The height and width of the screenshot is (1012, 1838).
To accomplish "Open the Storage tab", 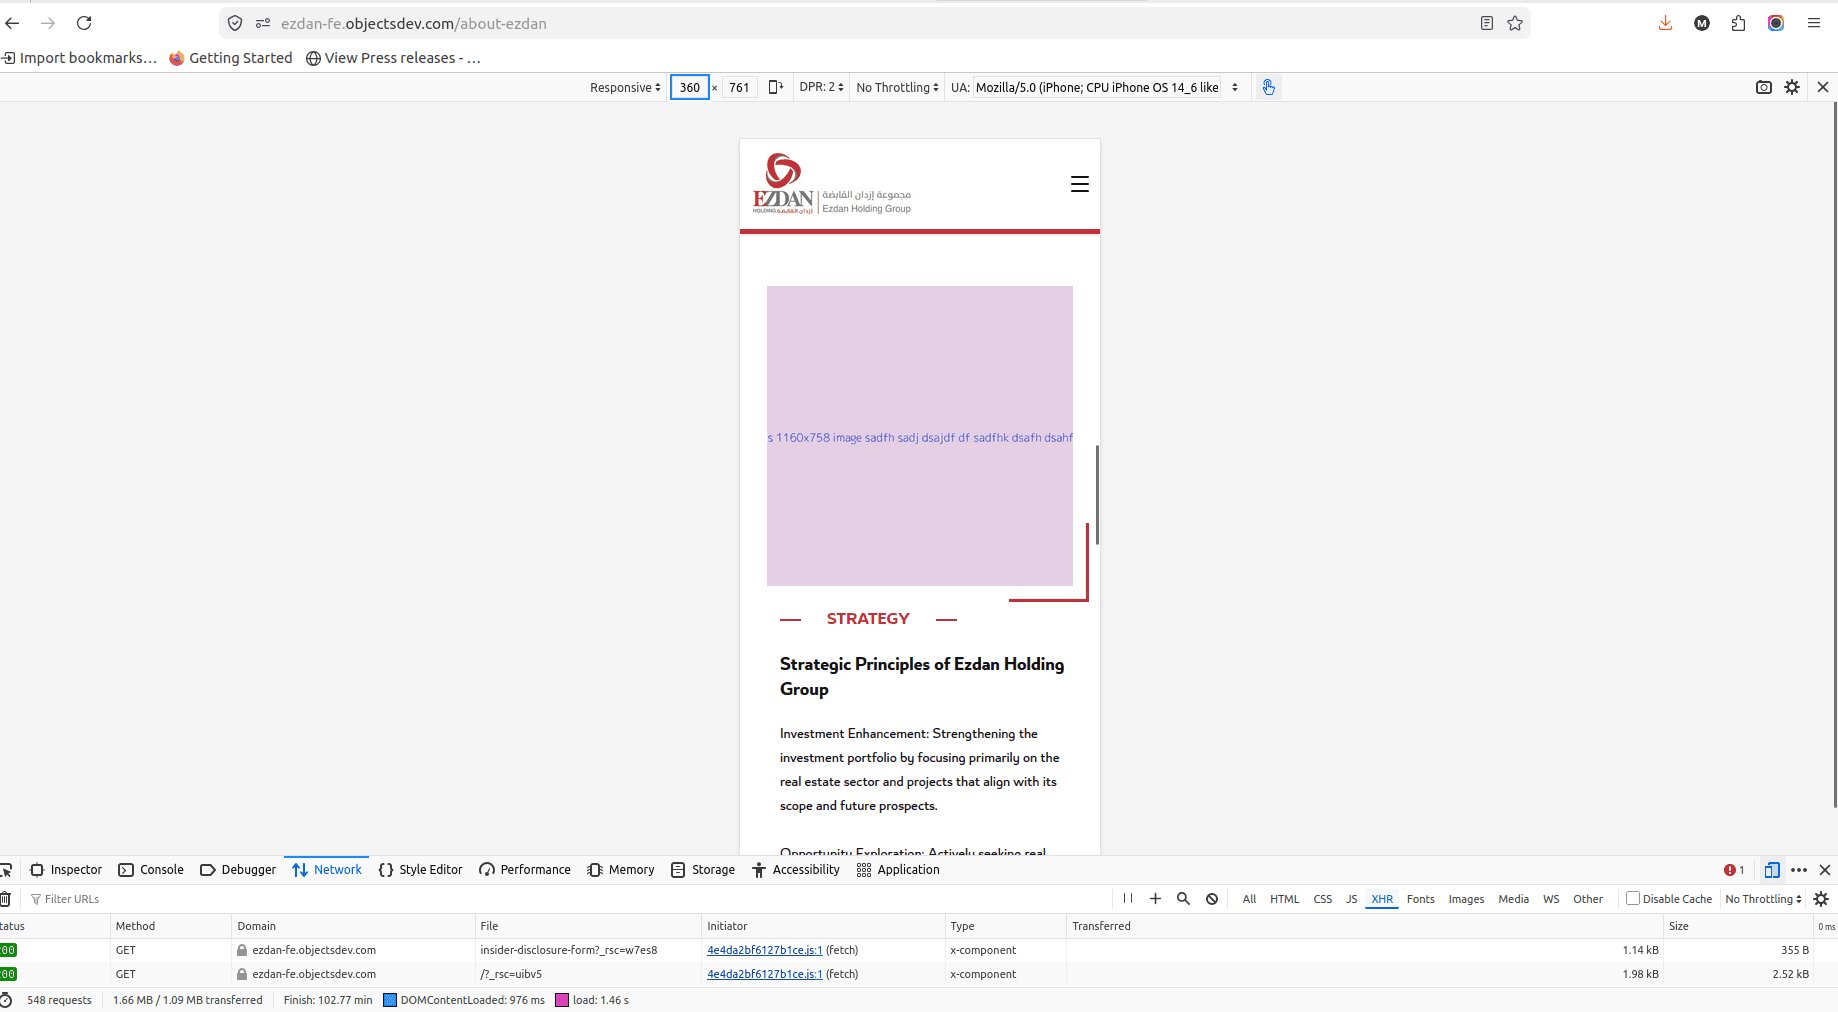I will click(703, 870).
